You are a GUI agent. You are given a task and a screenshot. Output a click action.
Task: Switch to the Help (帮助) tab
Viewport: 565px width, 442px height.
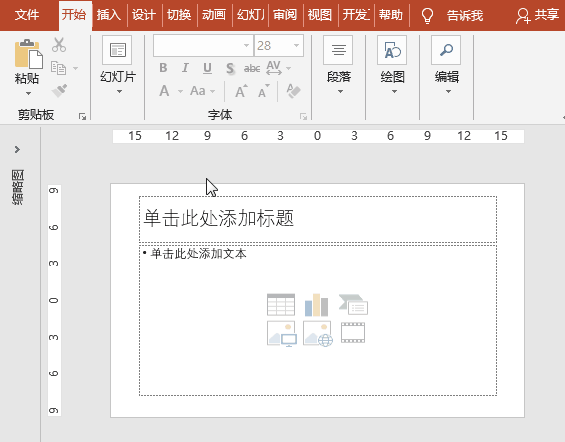391,15
